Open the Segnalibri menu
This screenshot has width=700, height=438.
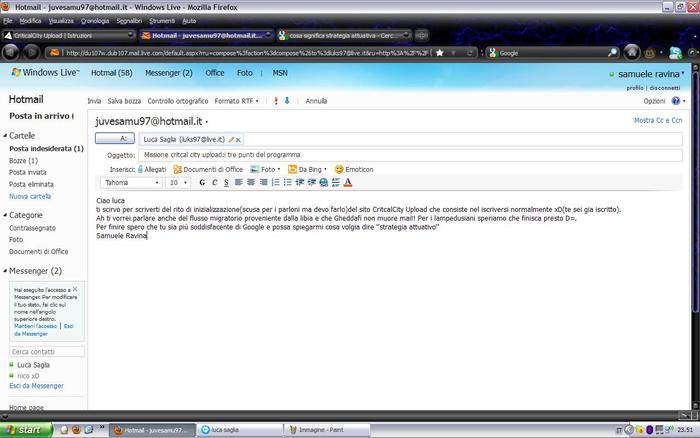pos(129,21)
